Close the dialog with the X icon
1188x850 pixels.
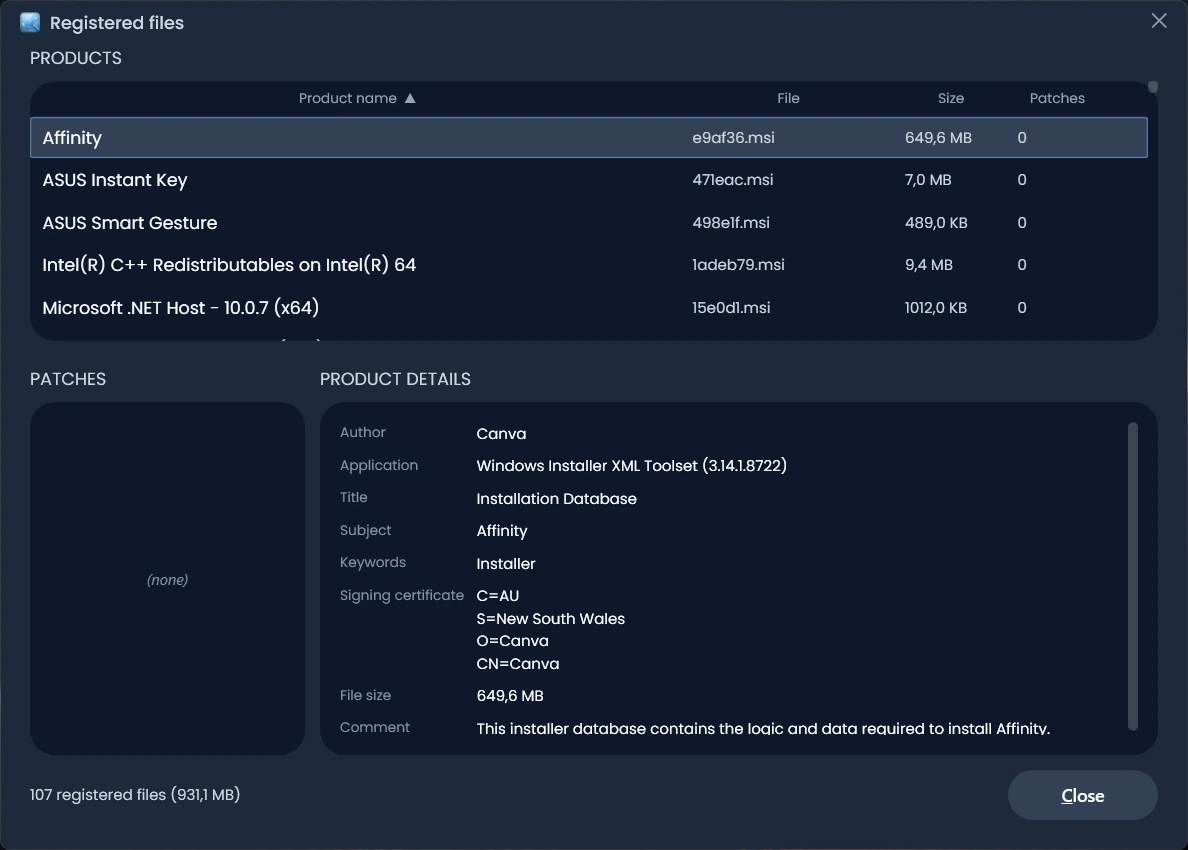coord(1158,20)
